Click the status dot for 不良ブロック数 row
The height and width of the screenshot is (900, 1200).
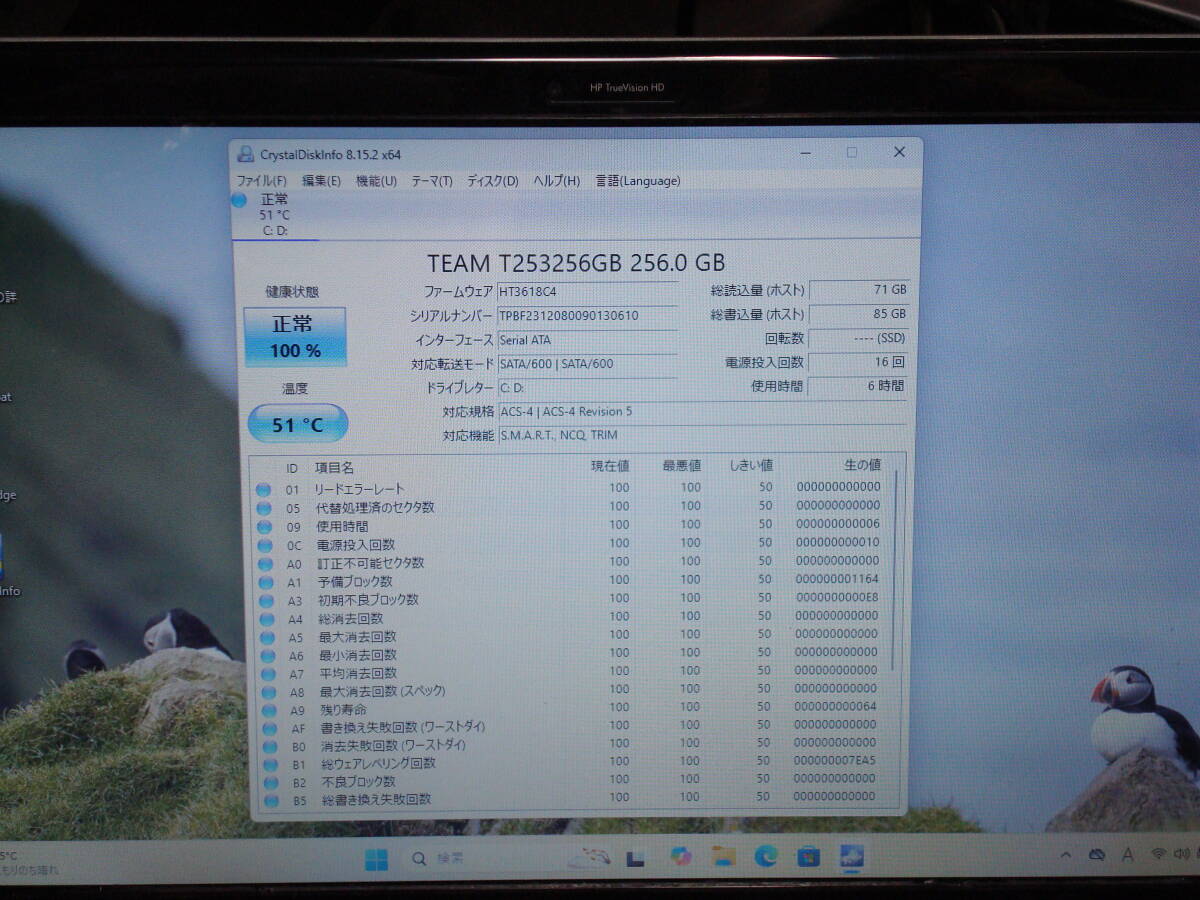click(x=270, y=782)
